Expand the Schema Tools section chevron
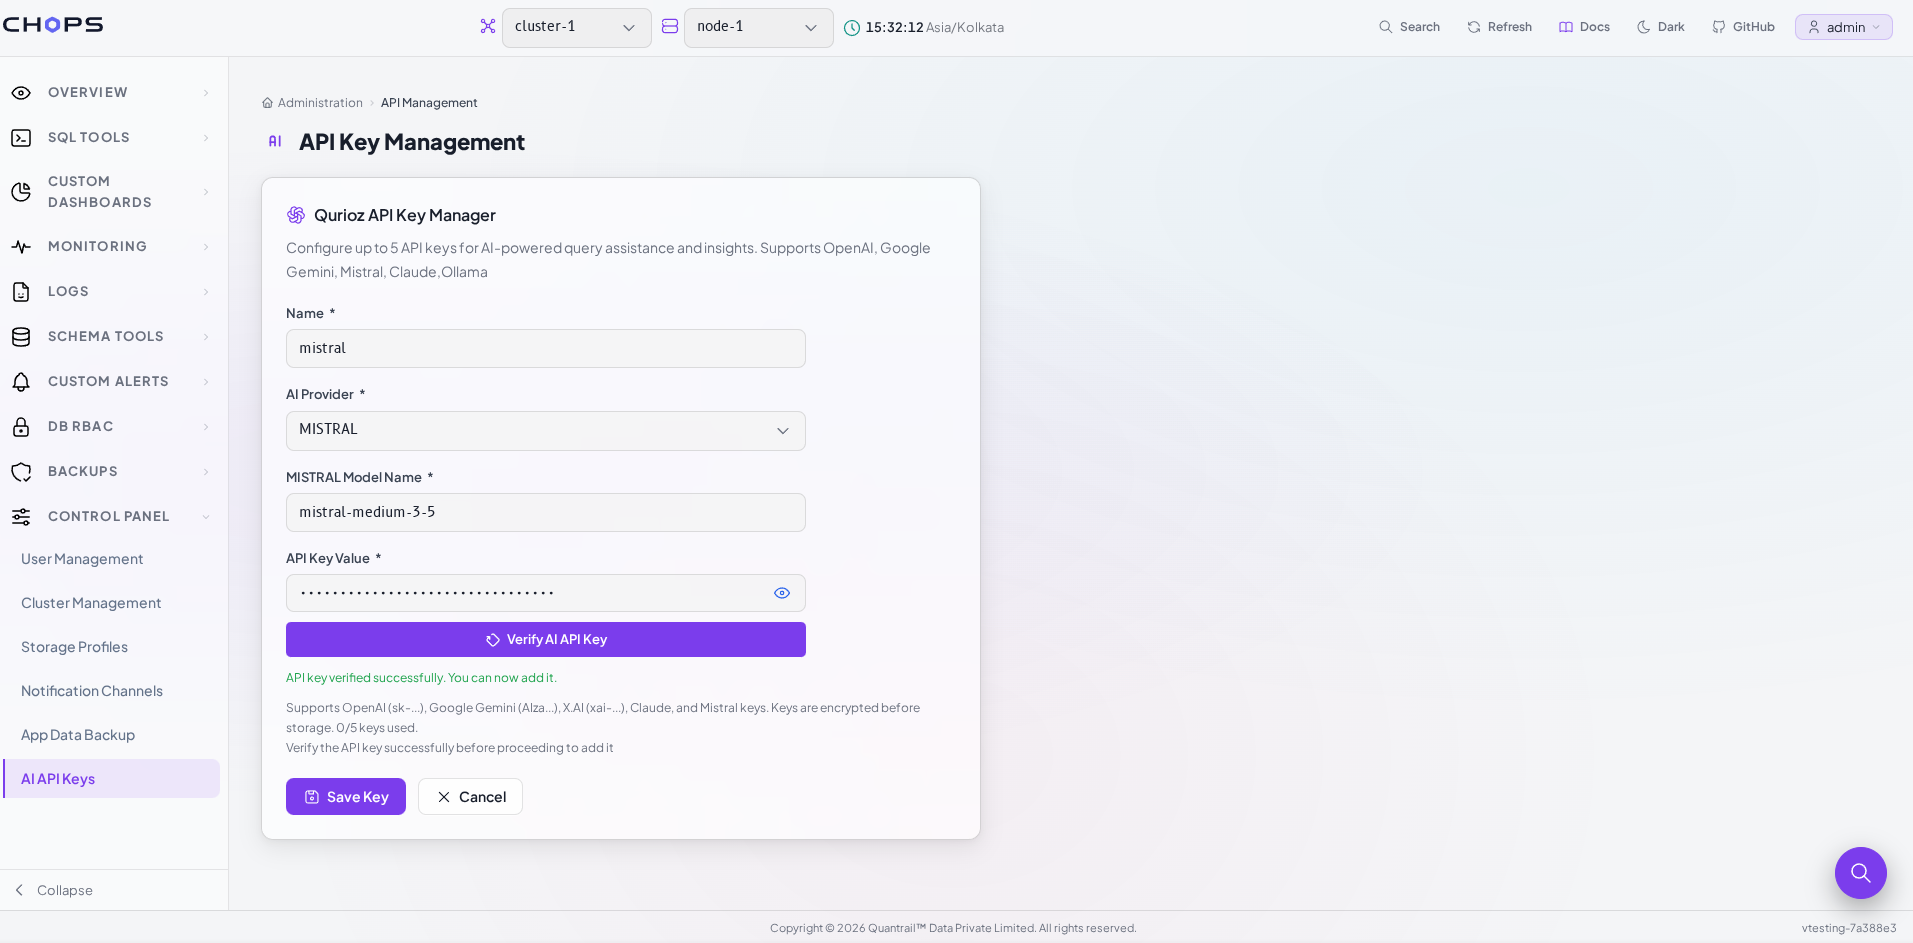The width and height of the screenshot is (1913, 943). [x=206, y=337]
